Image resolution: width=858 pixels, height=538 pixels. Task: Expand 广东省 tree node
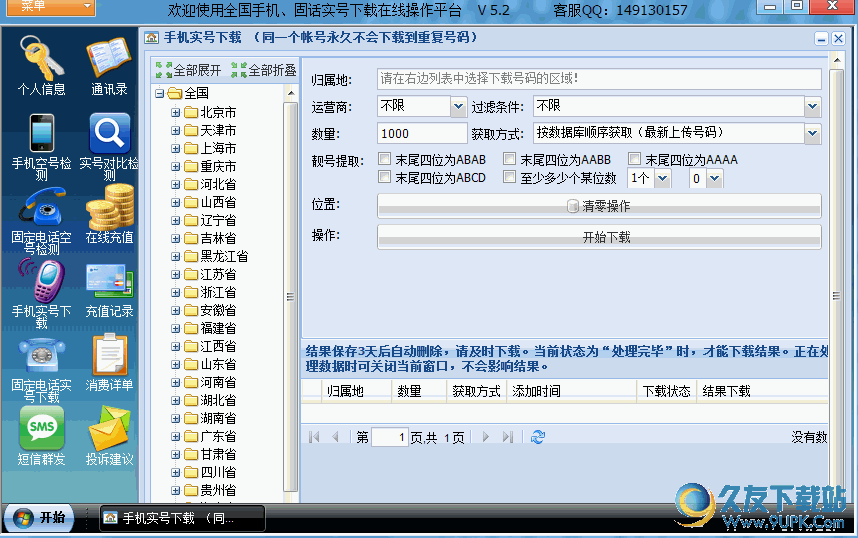coord(176,437)
